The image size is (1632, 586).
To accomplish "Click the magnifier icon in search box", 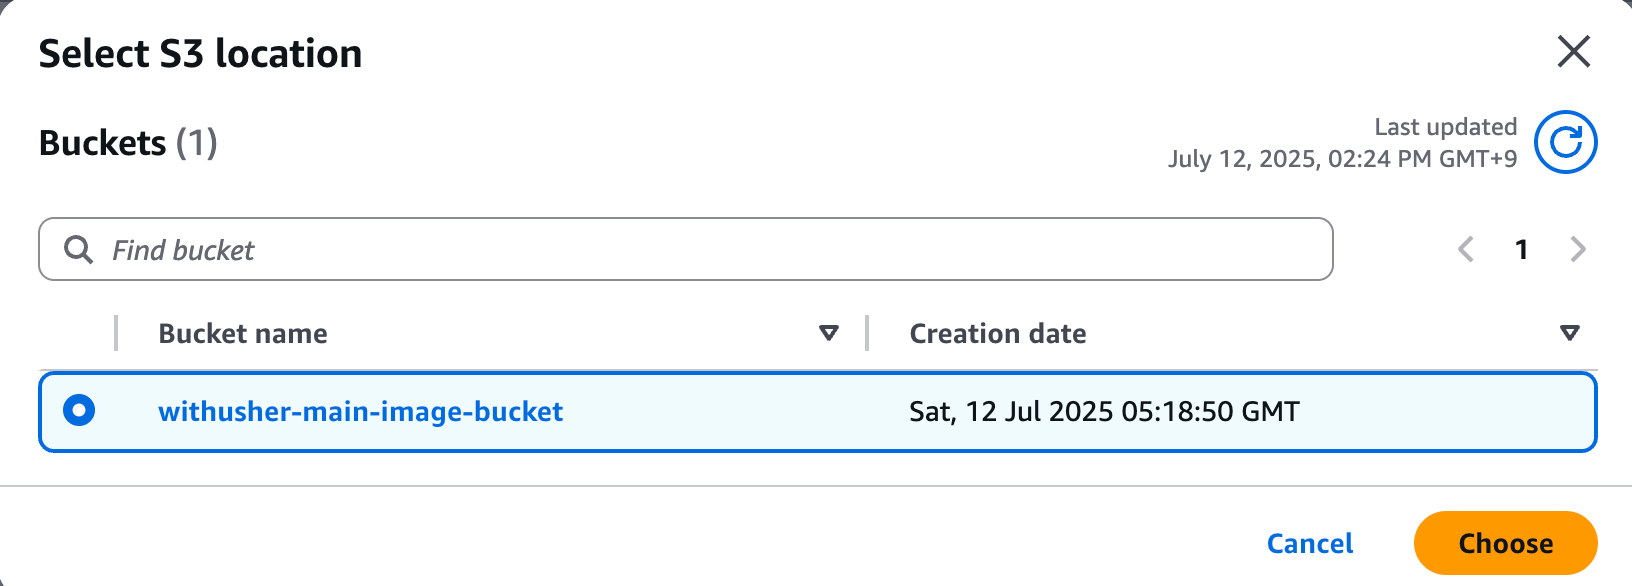I will click(x=78, y=249).
